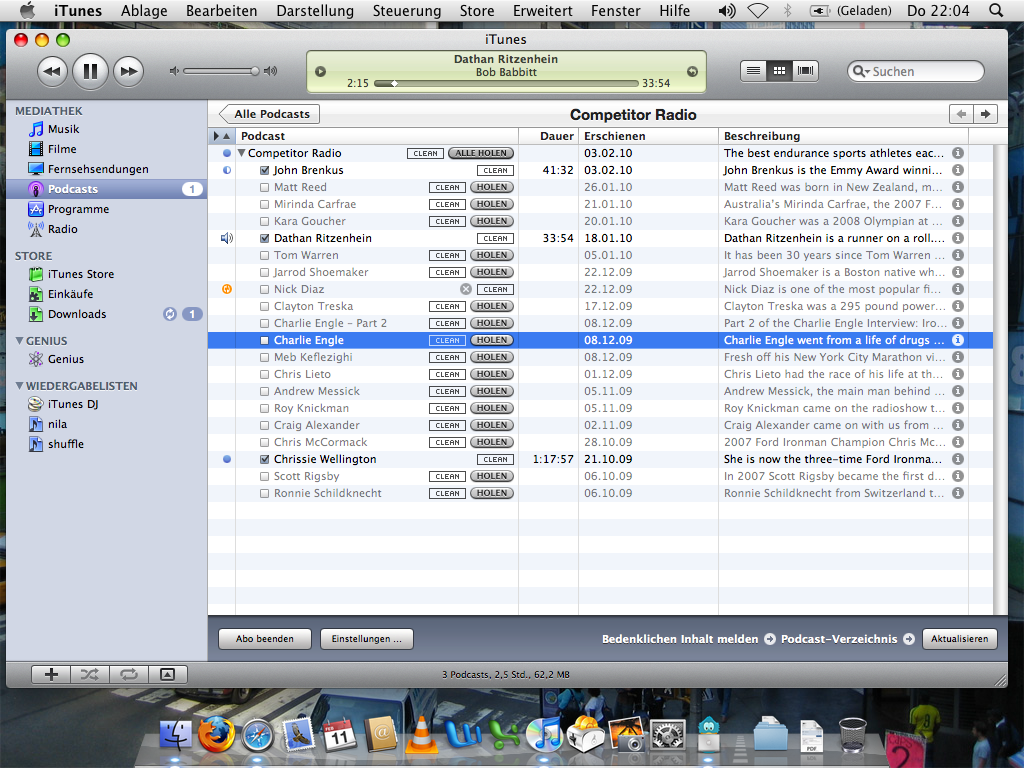
Task: Skip back to the previous track
Action: 52,71
